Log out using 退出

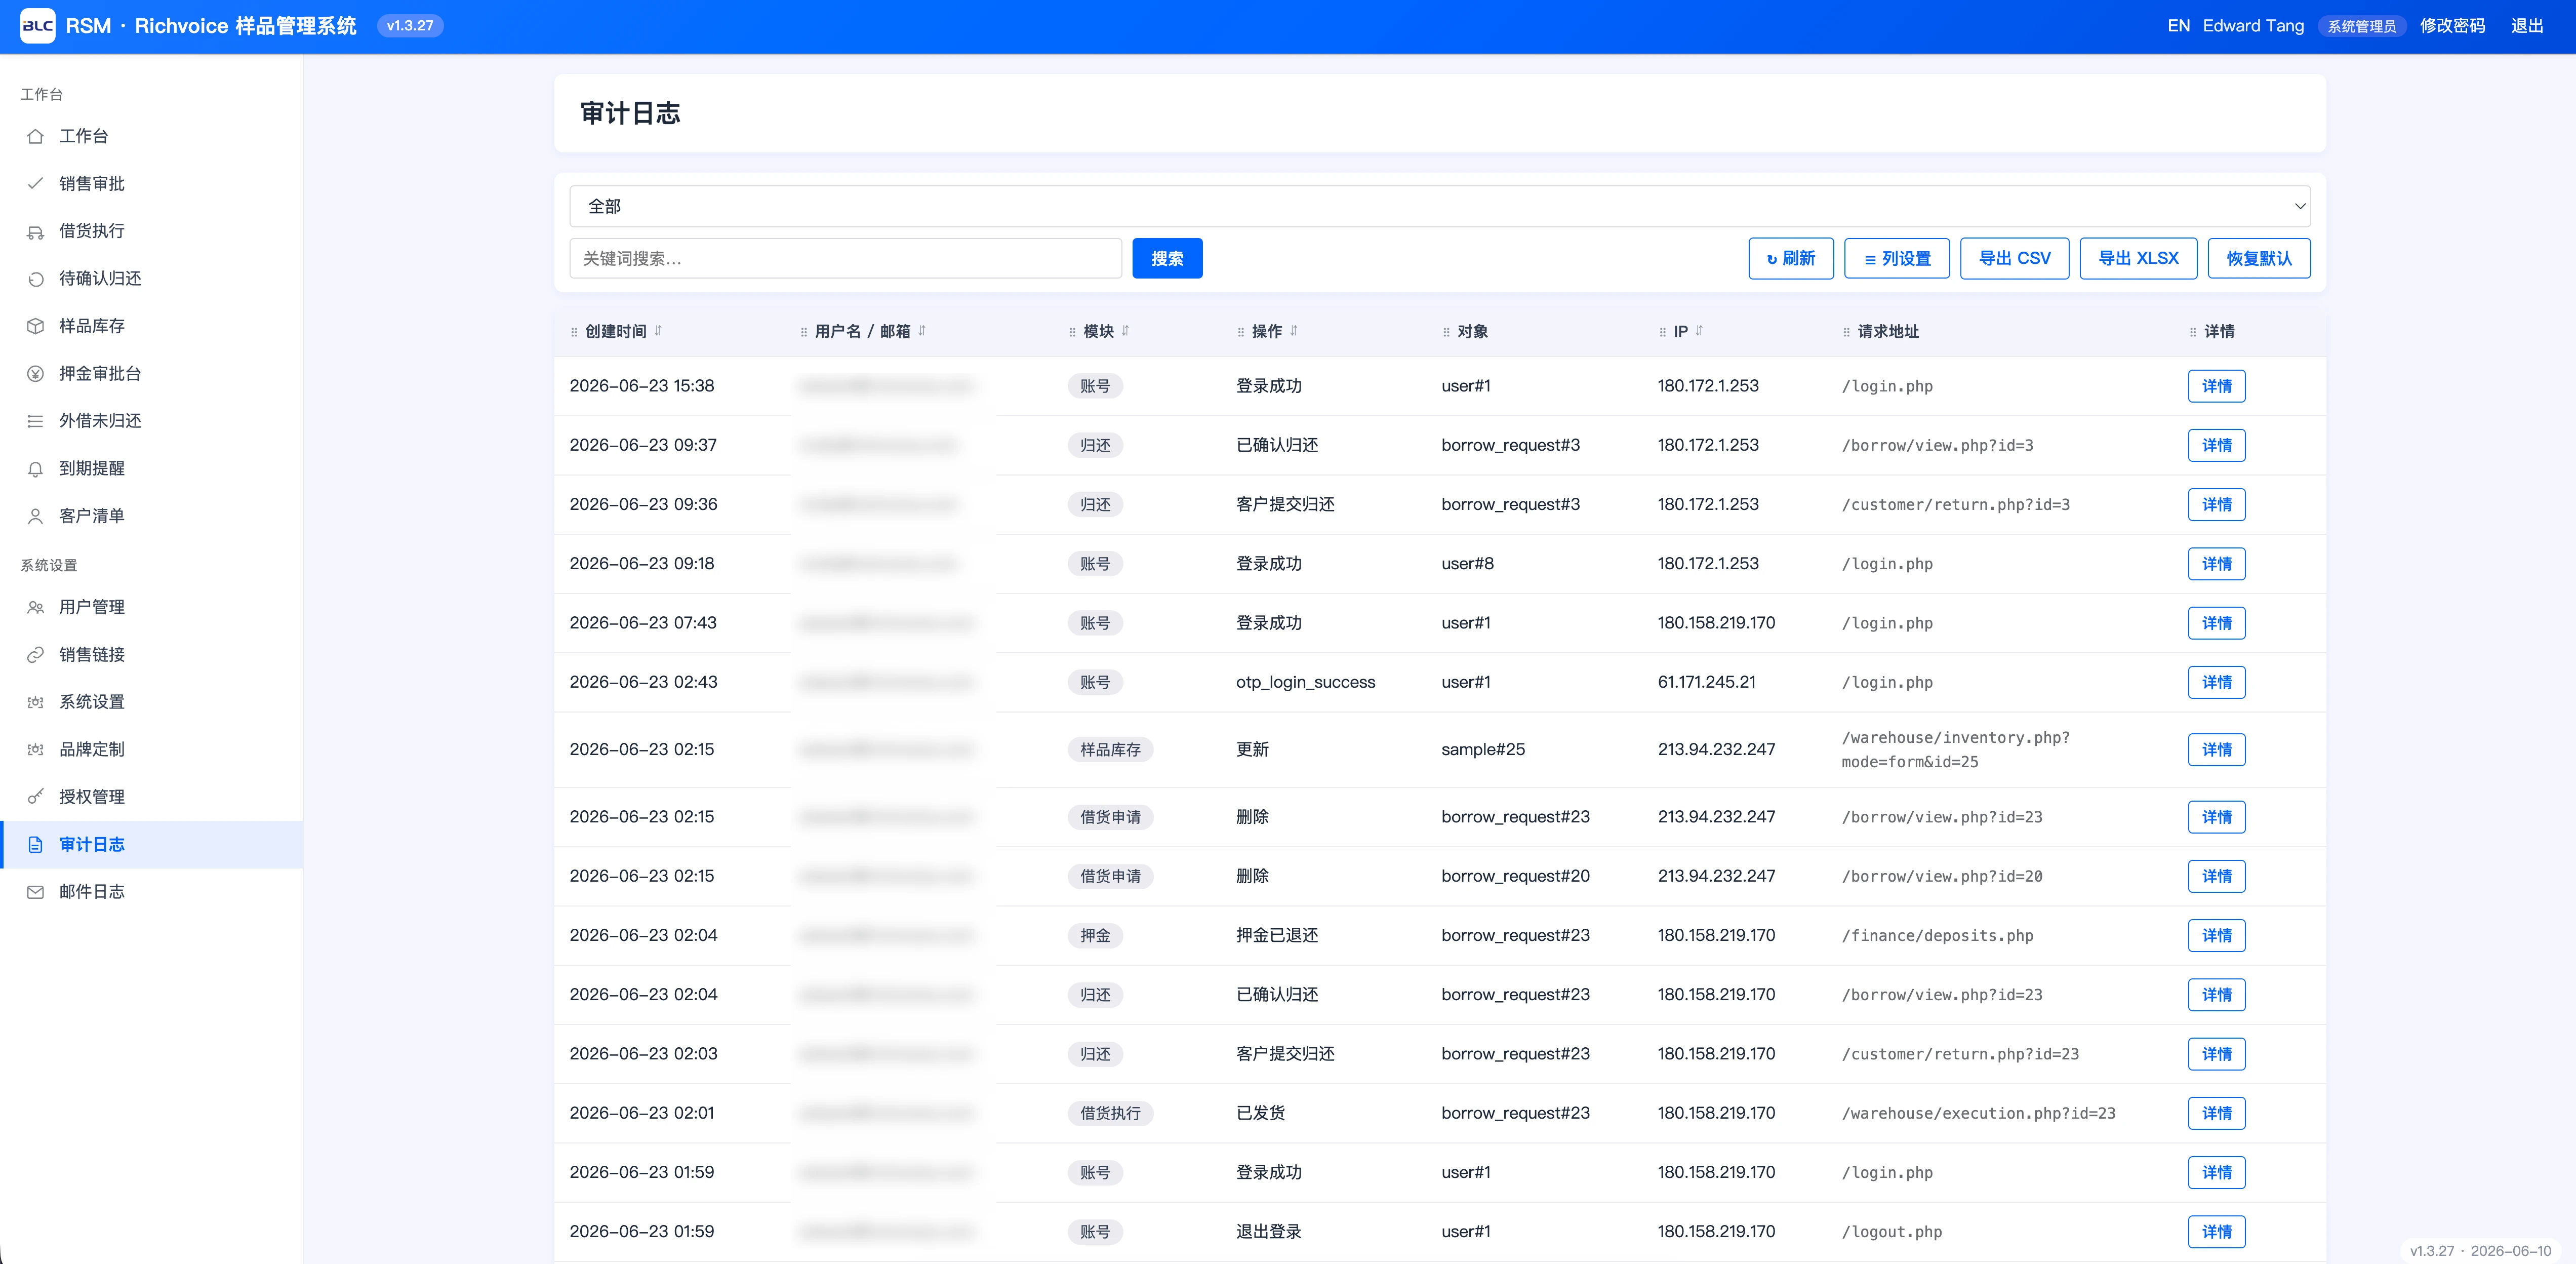2527,26
